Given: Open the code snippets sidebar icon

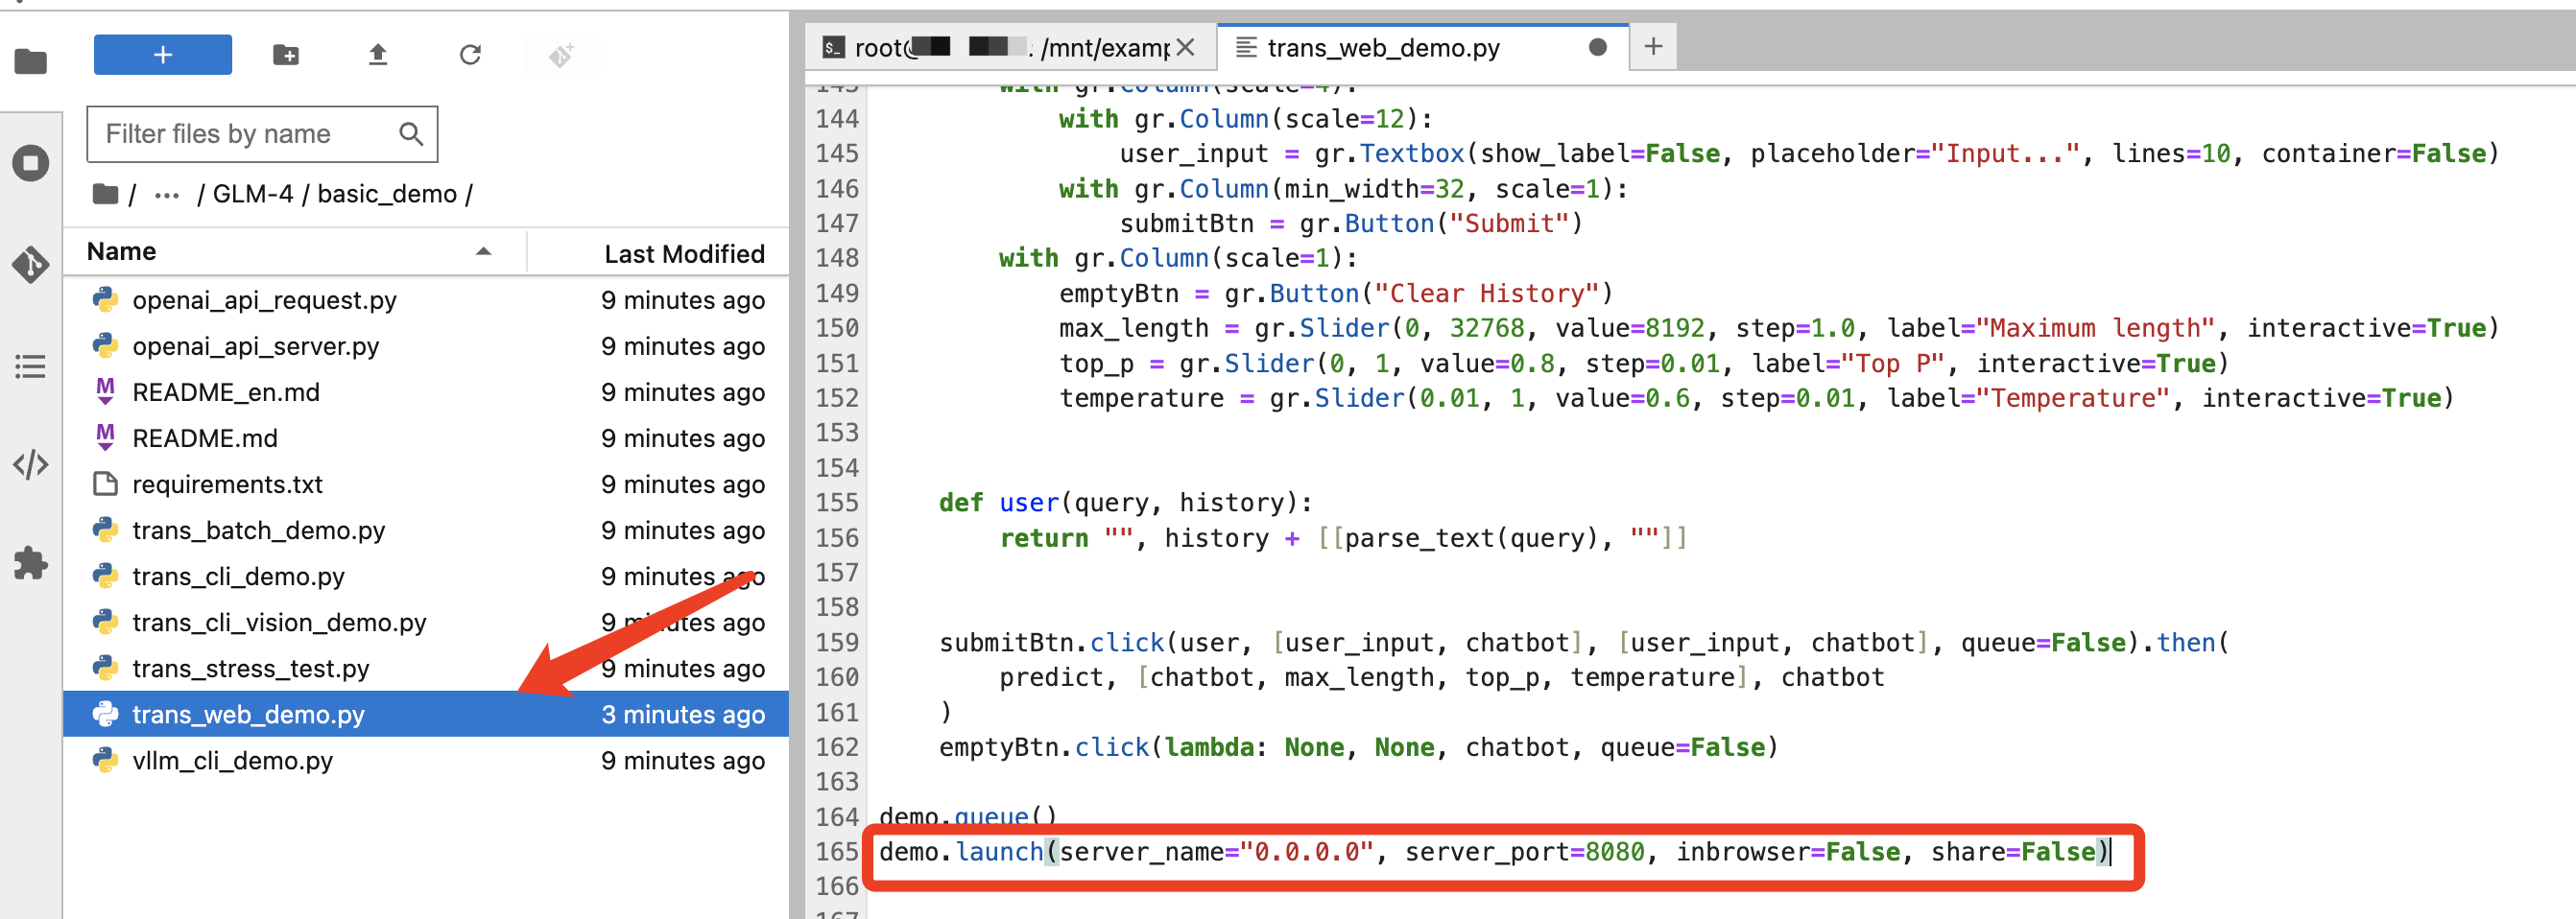Looking at the screenshot, I should (x=30, y=464).
